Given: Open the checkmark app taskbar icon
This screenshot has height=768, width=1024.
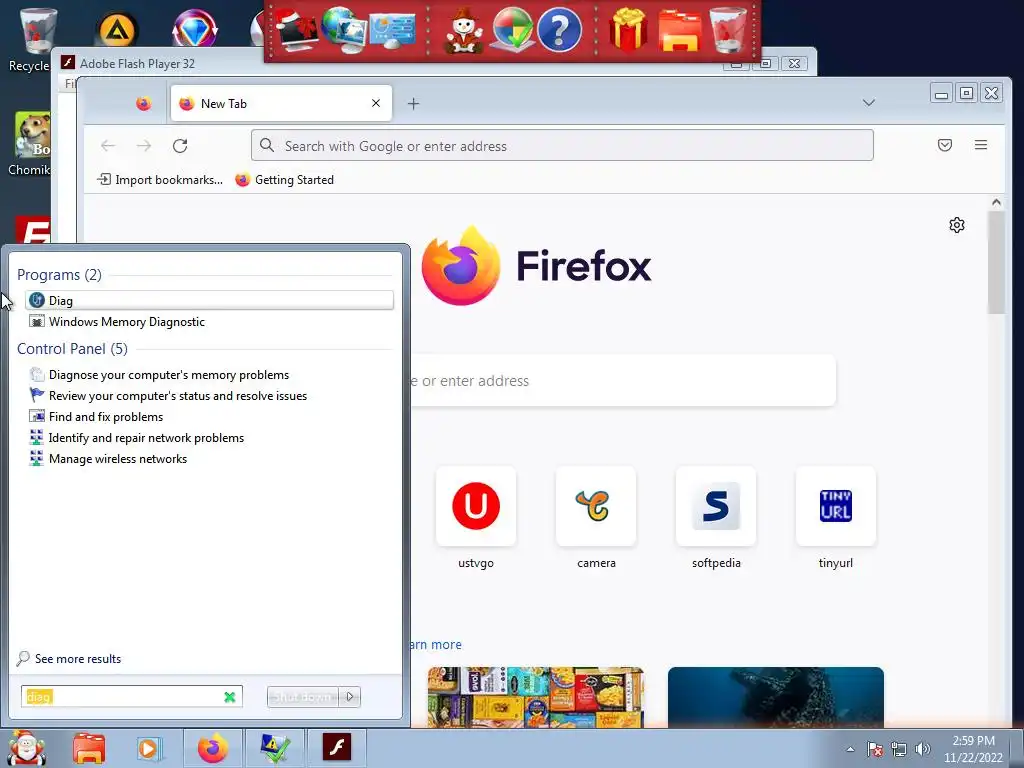Looking at the screenshot, I should click(275, 748).
